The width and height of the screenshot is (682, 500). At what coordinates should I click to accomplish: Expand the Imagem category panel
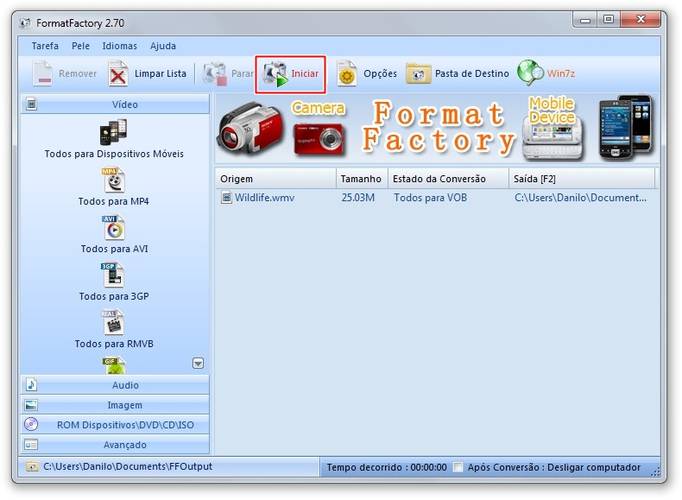pos(115,405)
